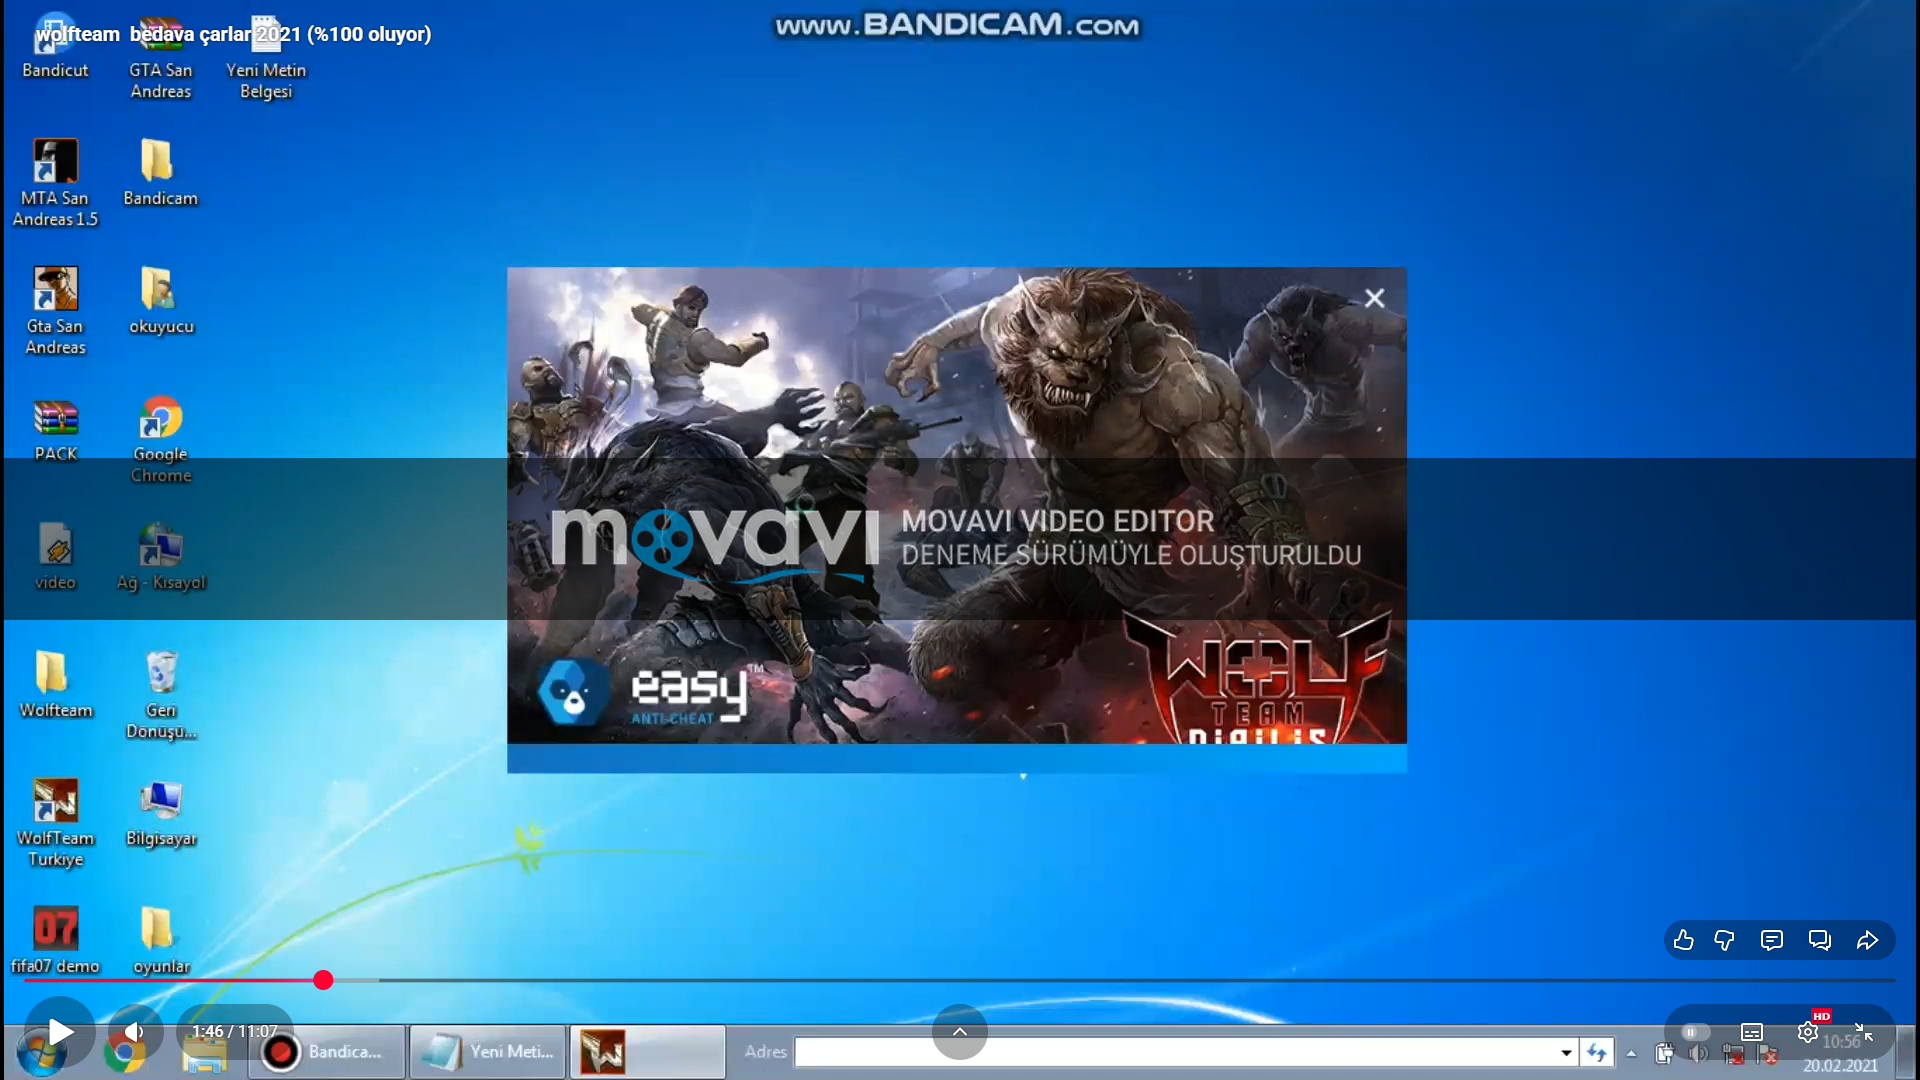The height and width of the screenshot is (1080, 1920).
Task: Launch Google Chrome from the desktop
Action: tap(160, 440)
